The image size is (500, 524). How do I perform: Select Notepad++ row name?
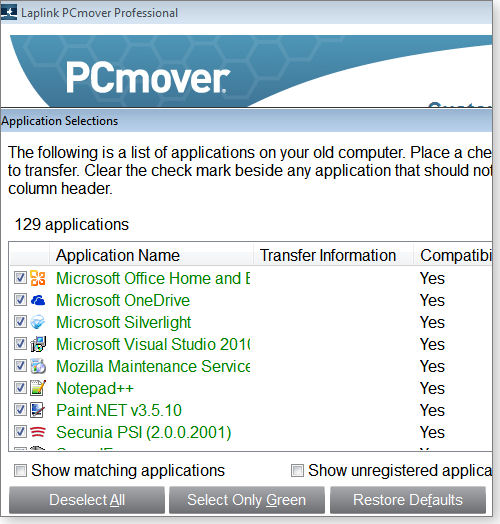[95, 388]
